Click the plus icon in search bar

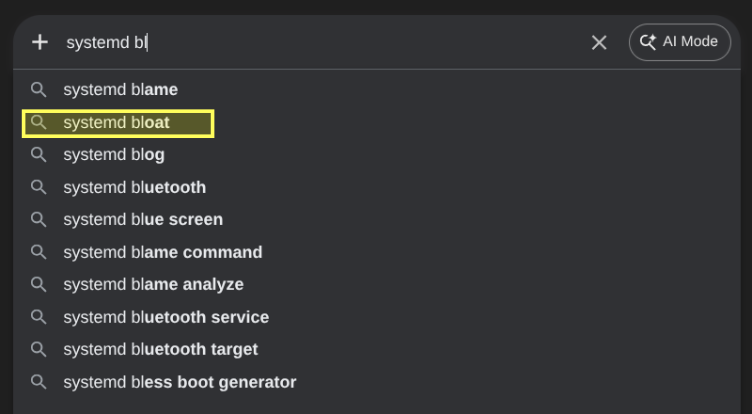tap(40, 42)
